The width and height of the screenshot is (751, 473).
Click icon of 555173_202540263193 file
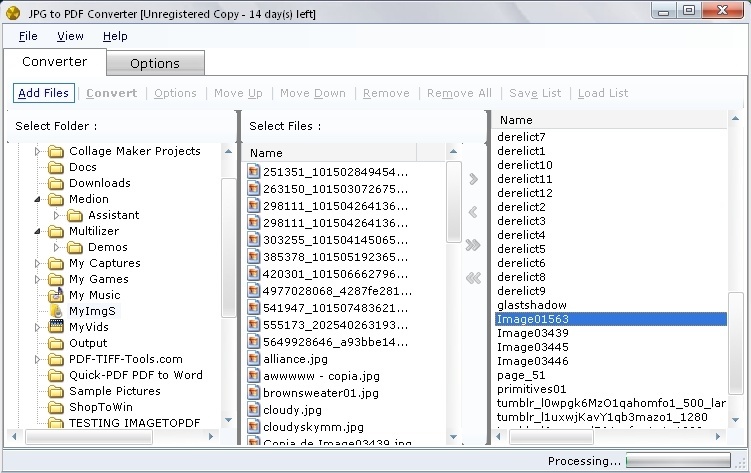coord(253,325)
